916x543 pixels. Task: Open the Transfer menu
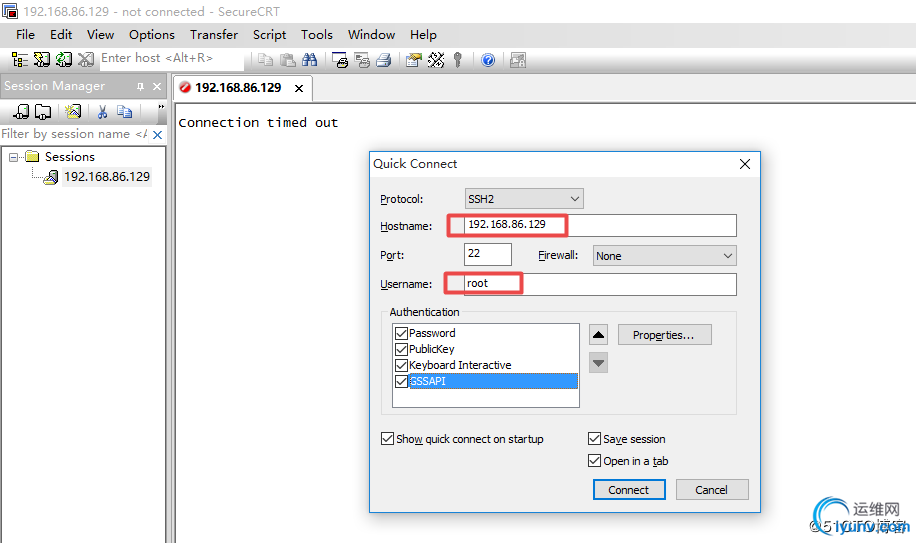point(214,34)
